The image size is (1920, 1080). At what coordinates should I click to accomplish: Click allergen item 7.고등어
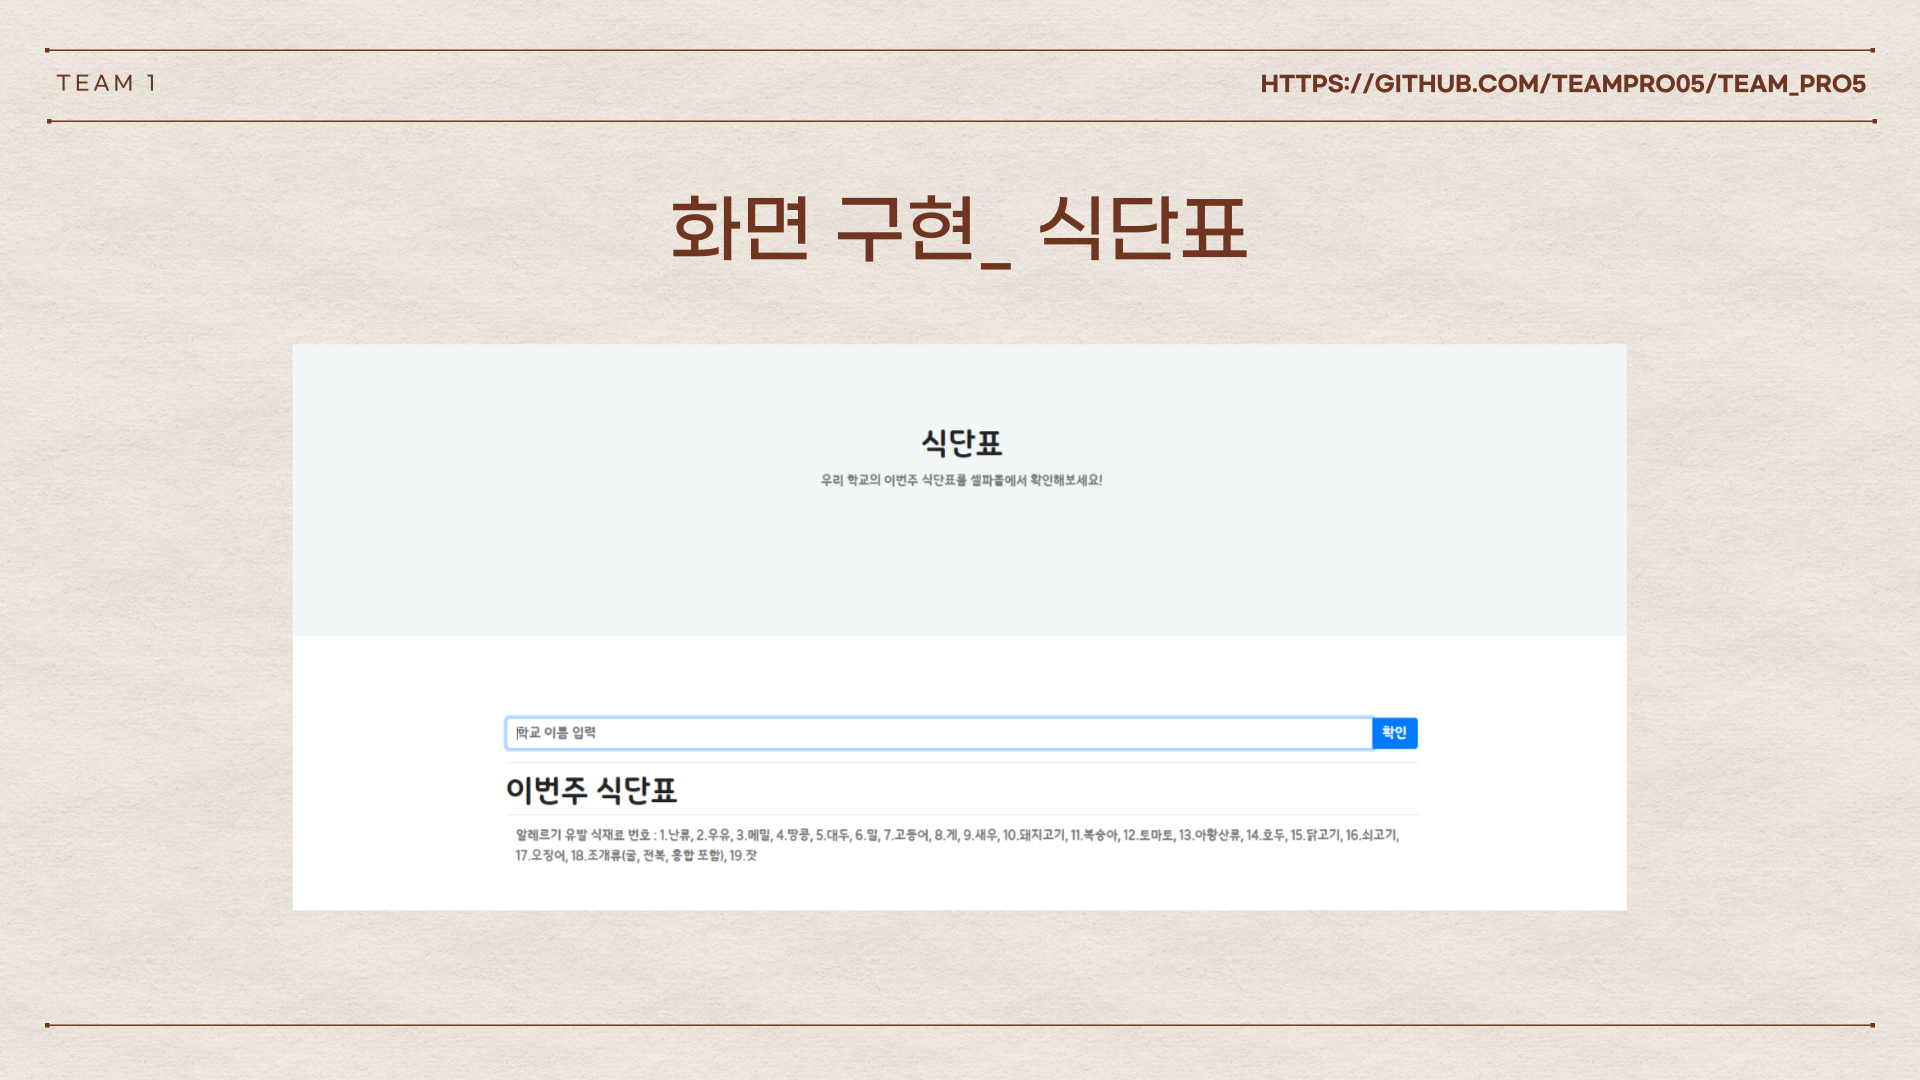pos(906,835)
